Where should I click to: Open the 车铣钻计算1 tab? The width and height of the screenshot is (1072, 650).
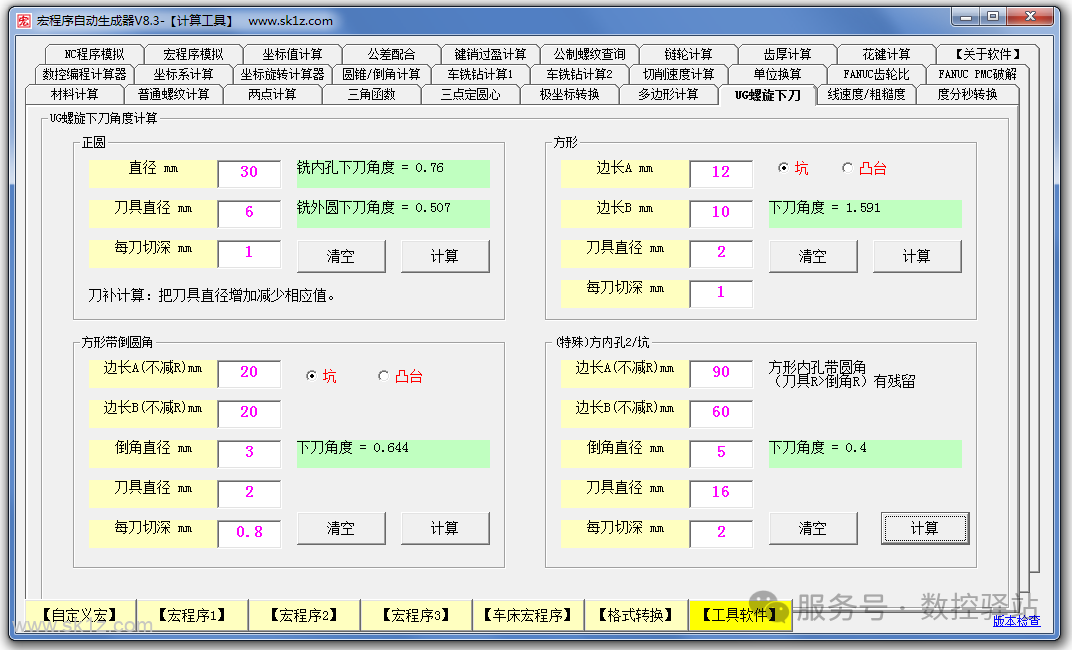(481, 74)
